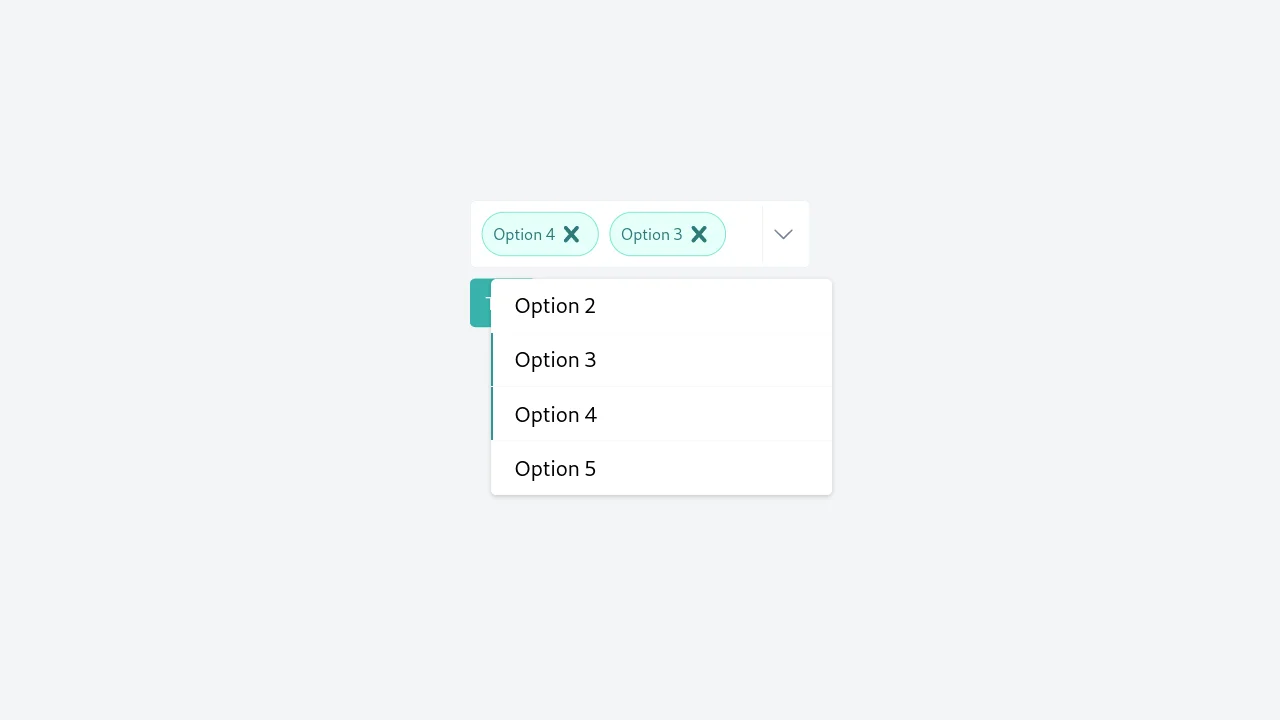Image resolution: width=1280 pixels, height=720 pixels.
Task: Click the teal highlight bar beside Option 3
Action: coord(492,360)
